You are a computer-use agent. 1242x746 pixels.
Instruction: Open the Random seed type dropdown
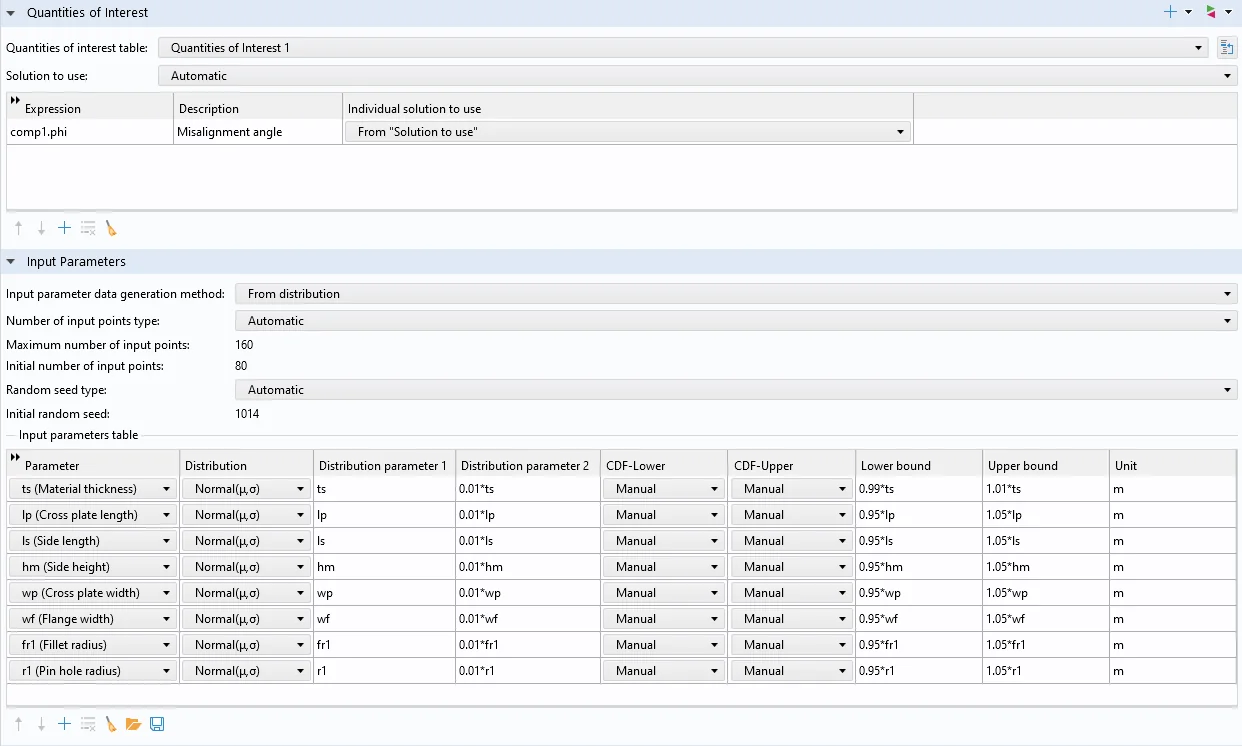coord(735,390)
